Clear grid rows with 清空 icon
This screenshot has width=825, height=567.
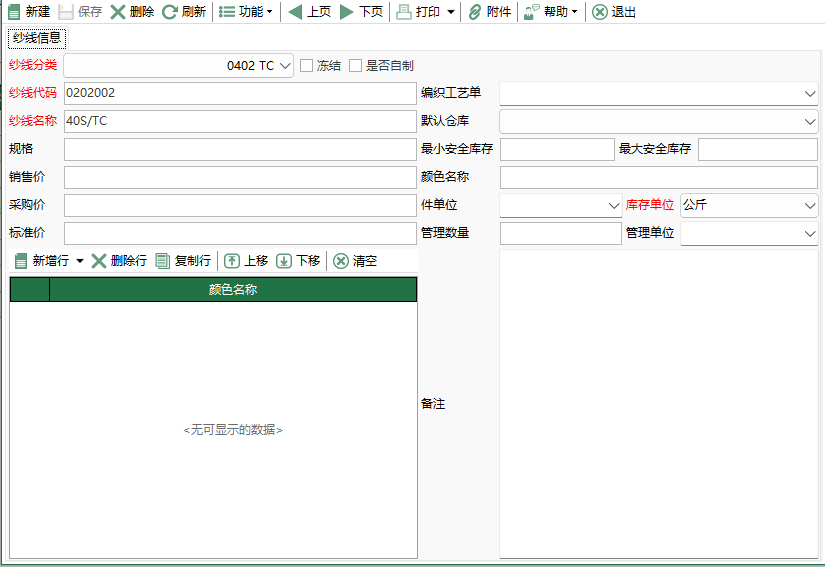coord(341,261)
